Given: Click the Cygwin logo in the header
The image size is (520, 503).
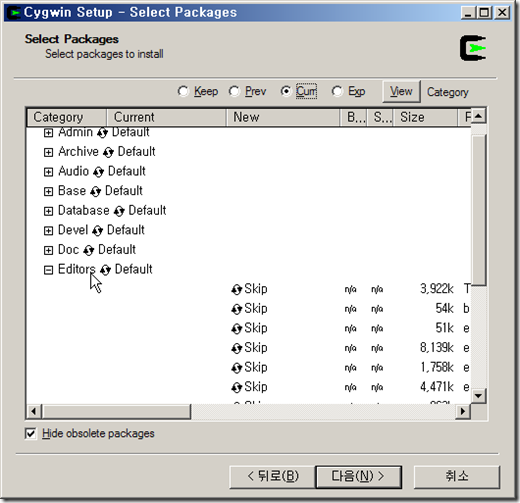Looking at the screenshot, I should pos(473,48).
